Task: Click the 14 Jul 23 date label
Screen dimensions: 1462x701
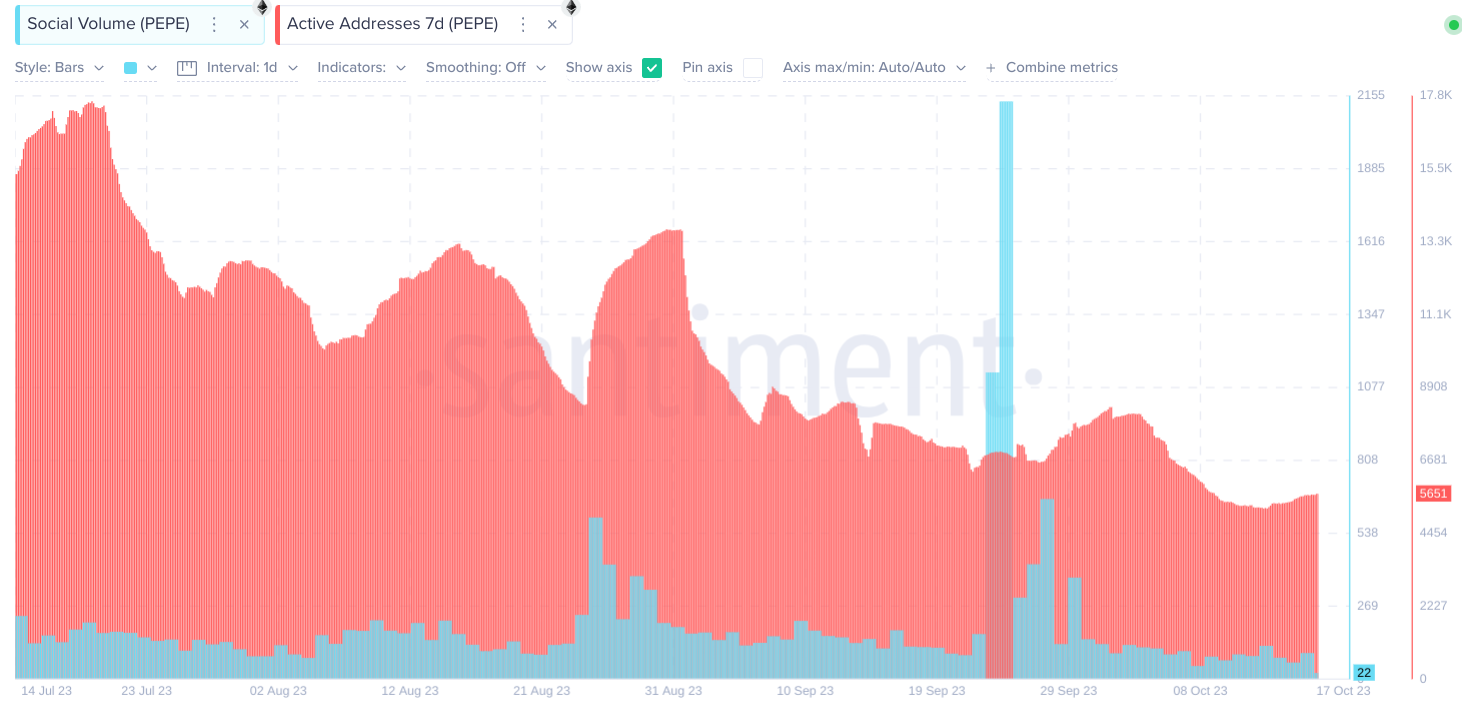Action: click(x=46, y=691)
